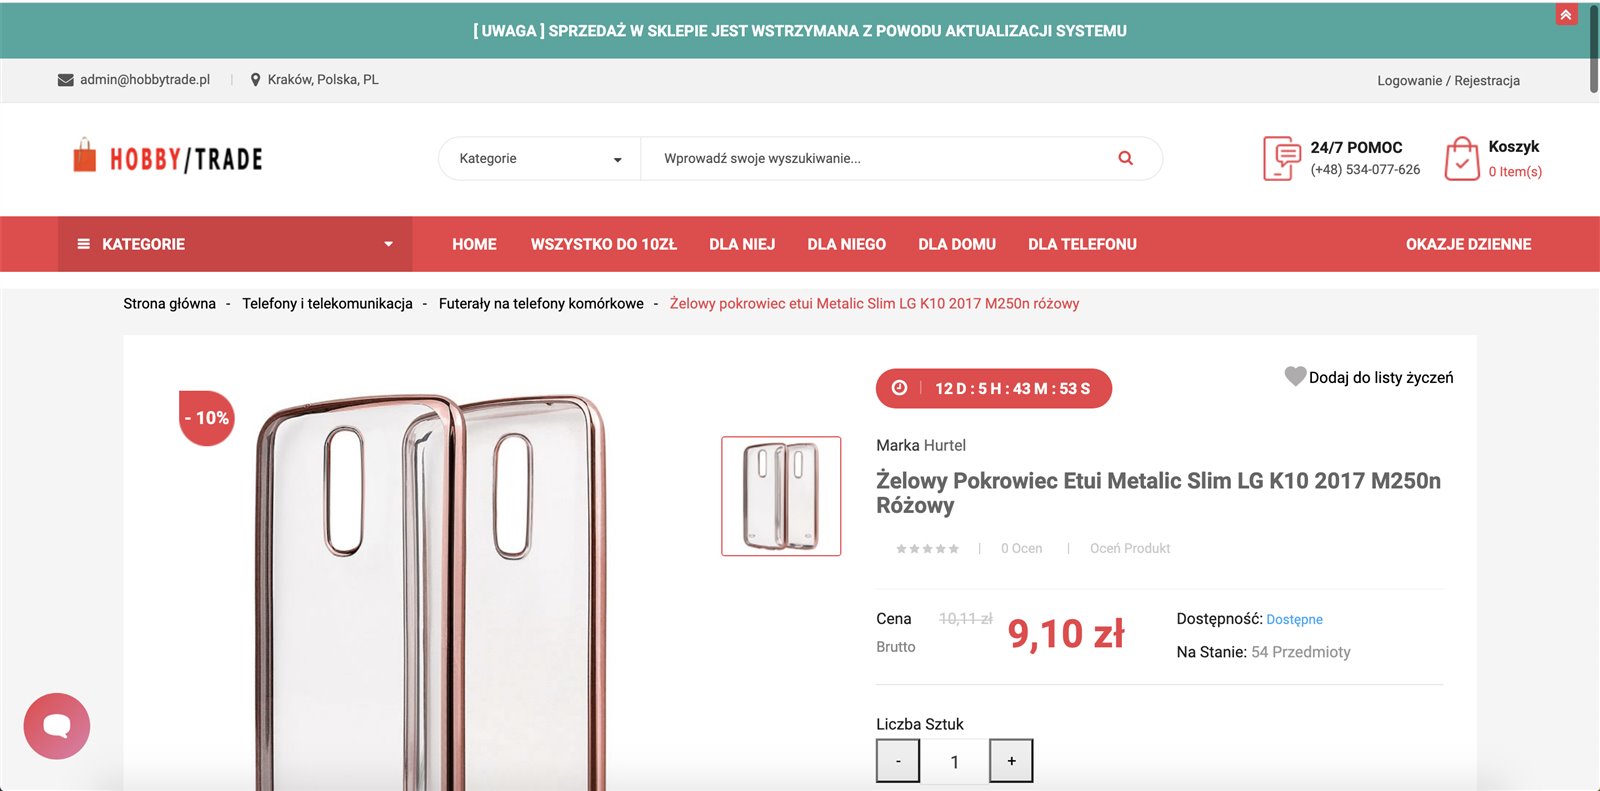Decrease quantity with minus button
The width and height of the screenshot is (1600, 791).
click(x=898, y=761)
